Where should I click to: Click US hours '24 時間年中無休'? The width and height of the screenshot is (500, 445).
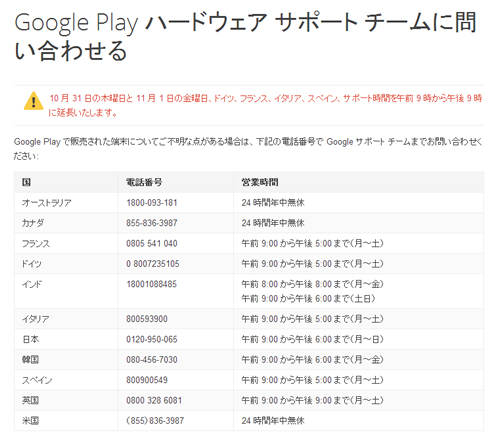[x=273, y=421]
